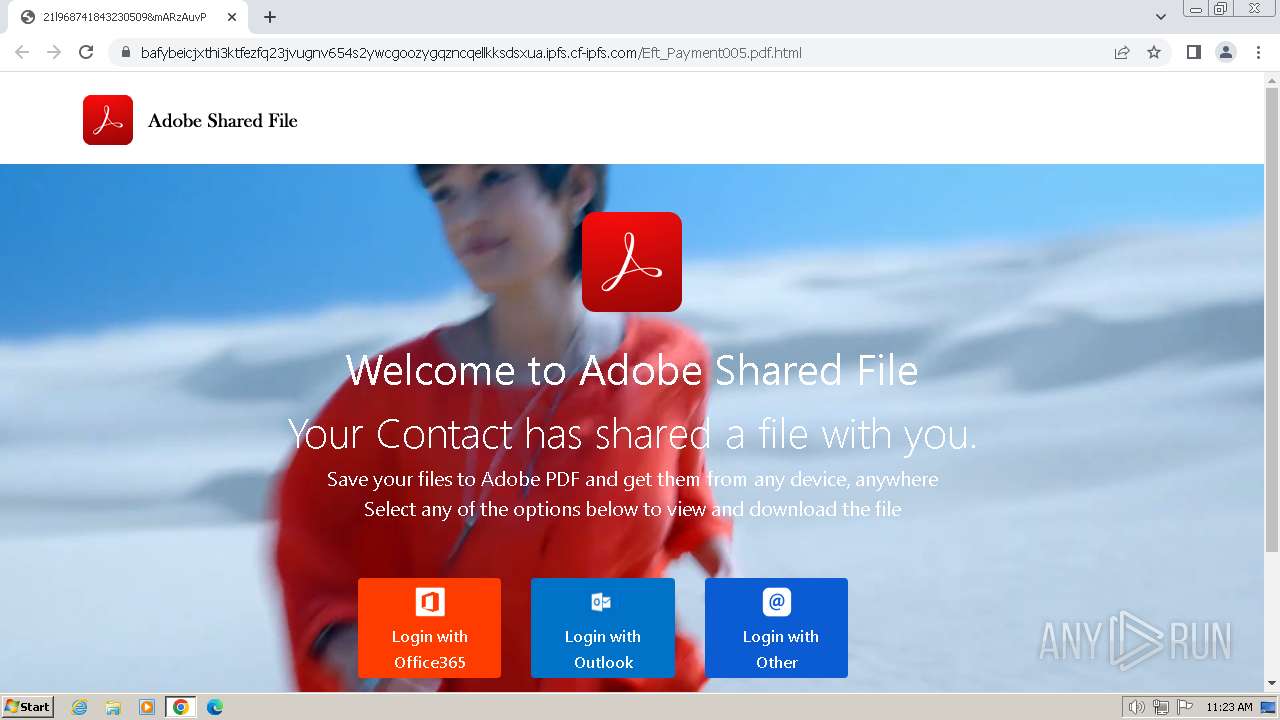Open Microsoft Edge from taskbar
The image size is (1280, 720).
point(214,707)
